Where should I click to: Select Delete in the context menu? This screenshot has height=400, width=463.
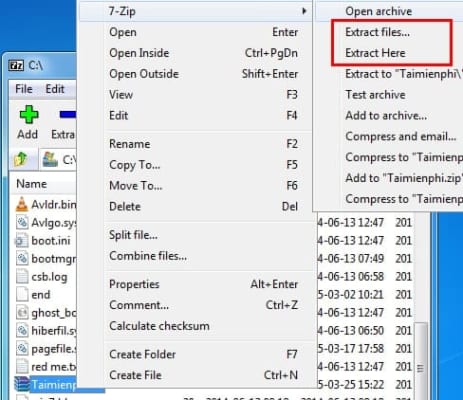pos(204,206)
